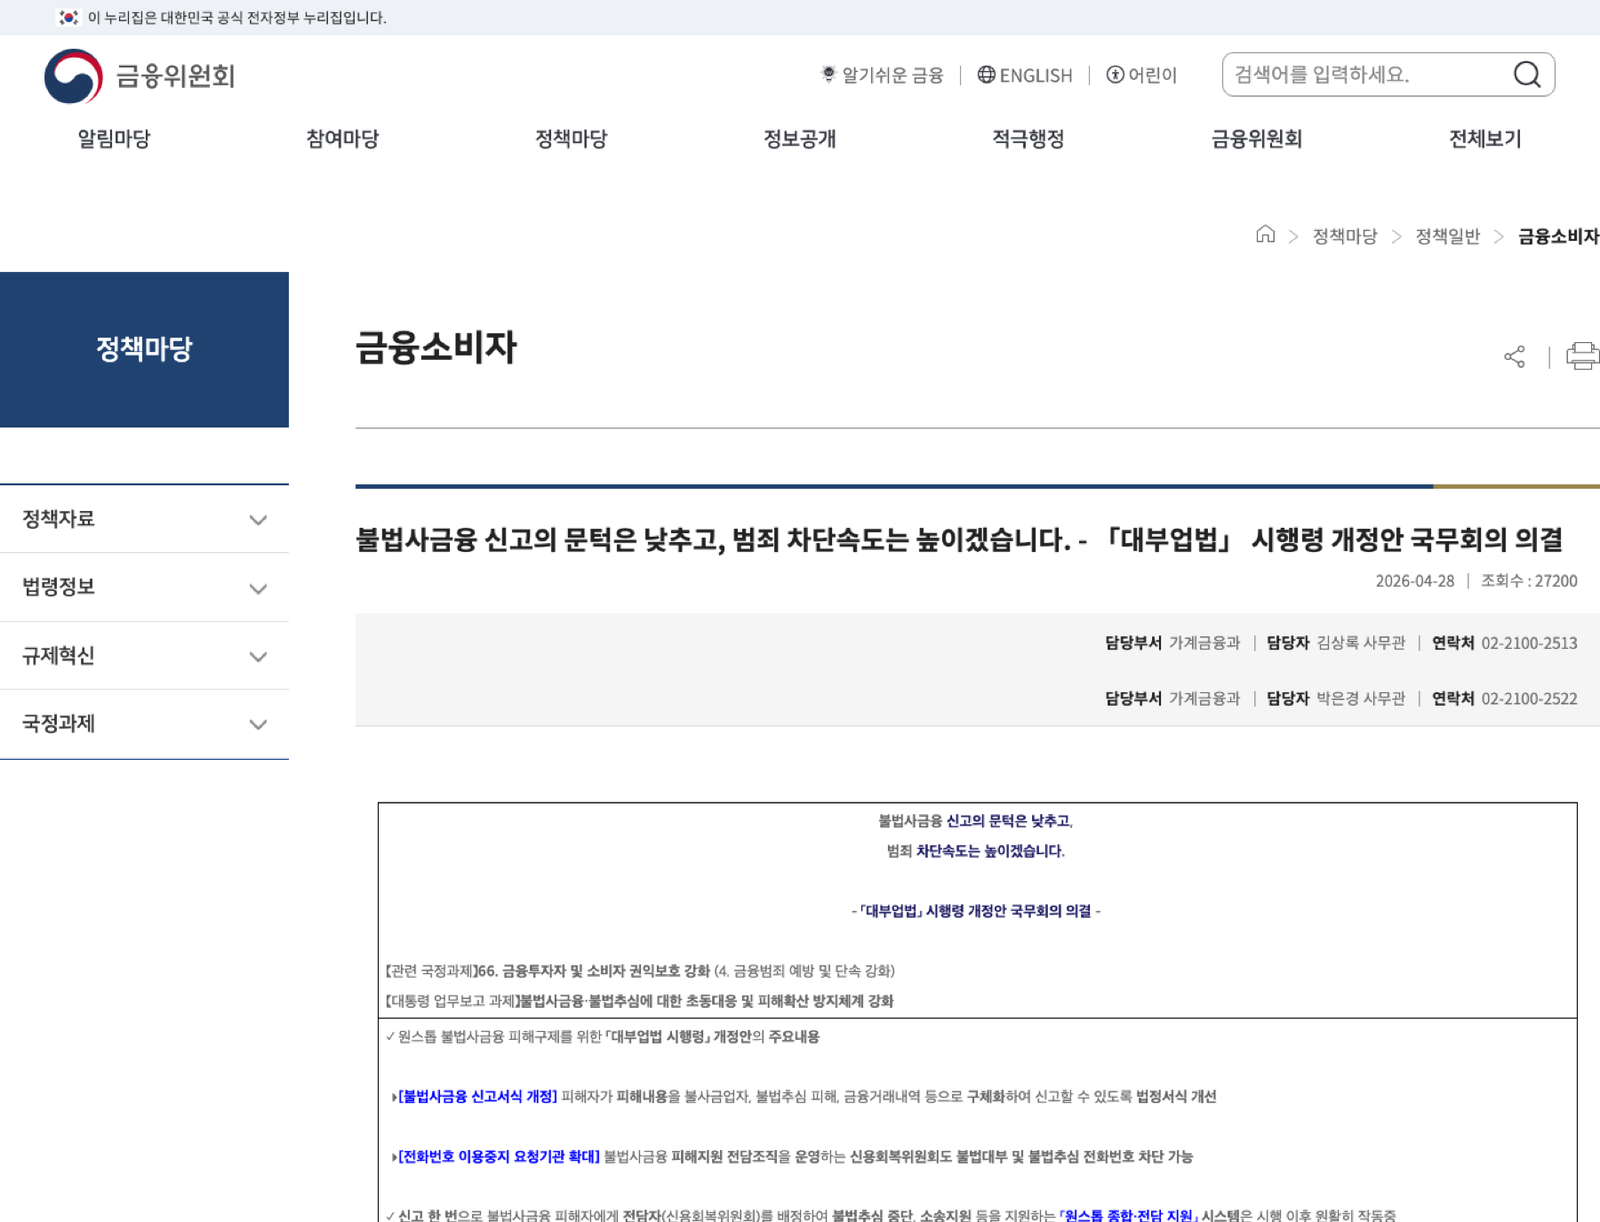Open the 정보공개 menu
Screen dimensions: 1600x1222
800,139
